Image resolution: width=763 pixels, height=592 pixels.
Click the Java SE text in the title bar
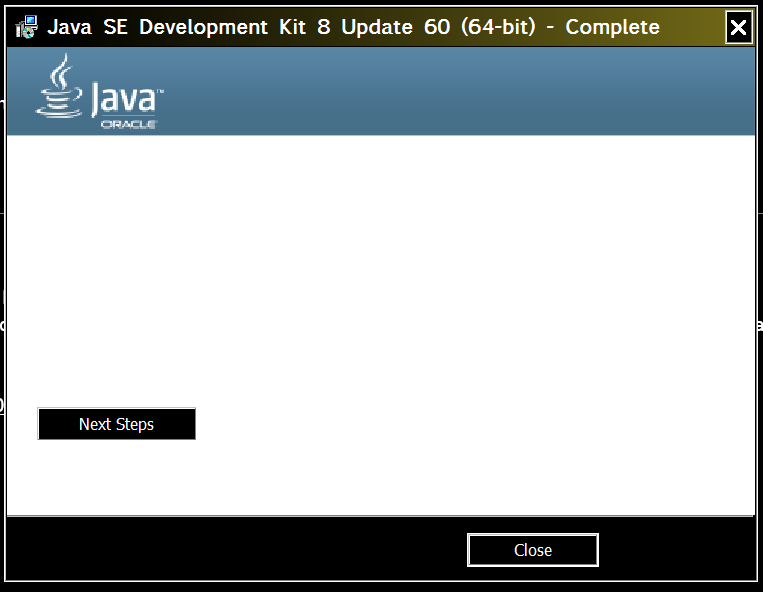click(89, 27)
